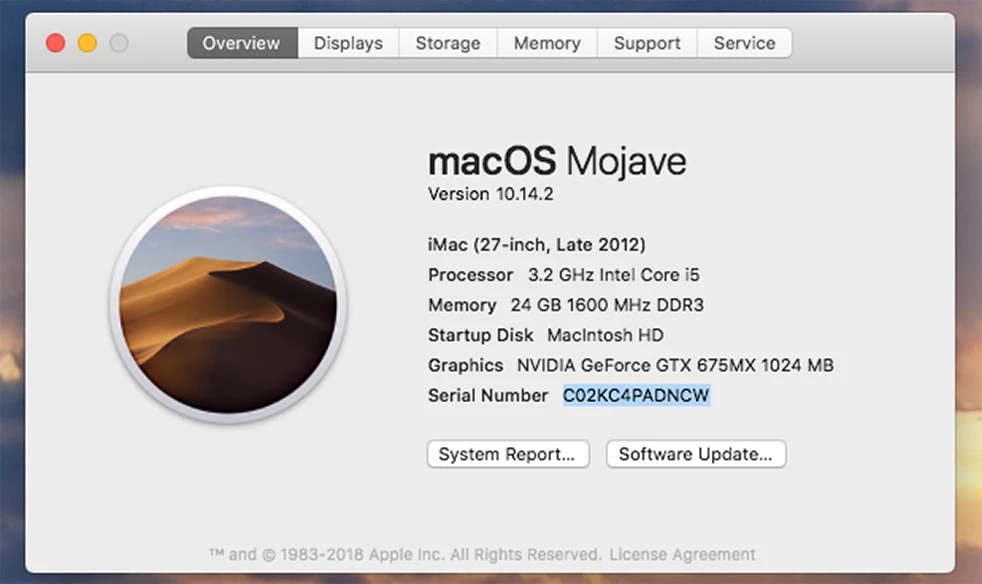This screenshot has width=982, height=584.
Task: Open the Overview tab
Action: pyautogui.click(x=242, y=43)
